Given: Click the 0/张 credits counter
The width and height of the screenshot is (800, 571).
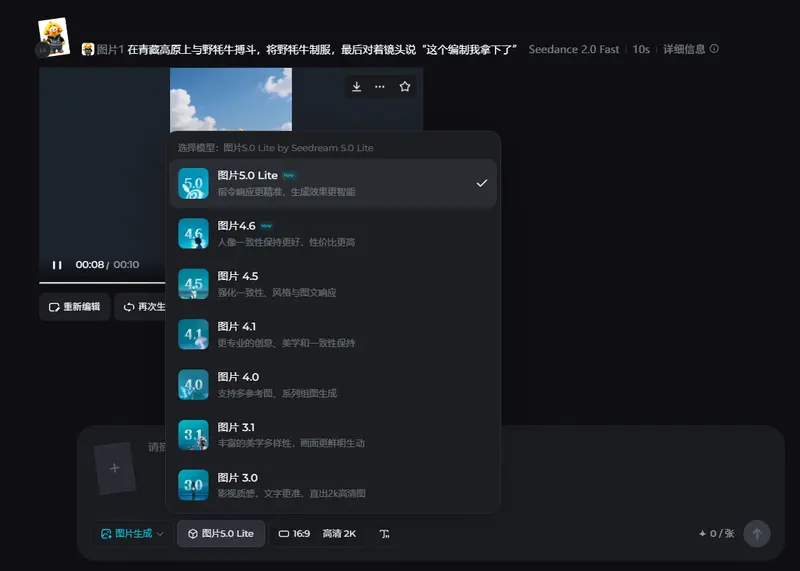Looking at the screenshot, I should coord(716,534).
